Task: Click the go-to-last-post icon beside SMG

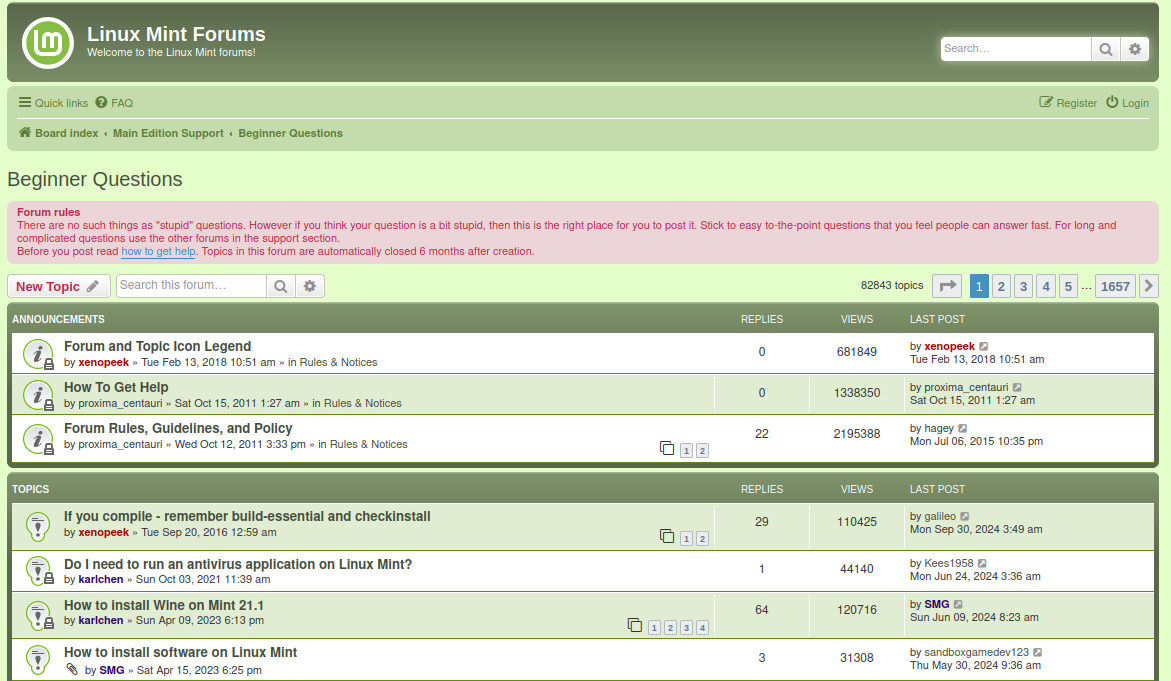Action: click(x=958, y=604)
